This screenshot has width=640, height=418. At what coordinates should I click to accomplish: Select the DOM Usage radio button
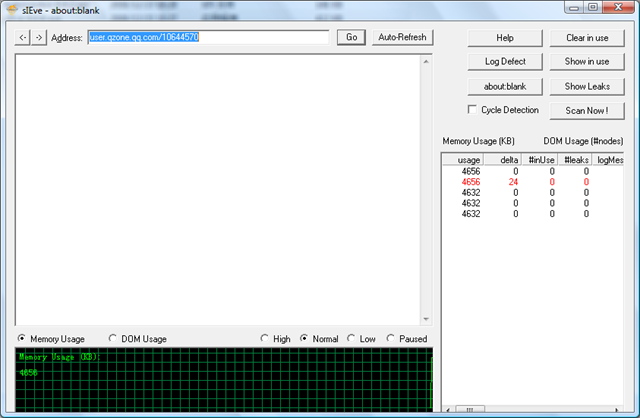tap(113, 339)
